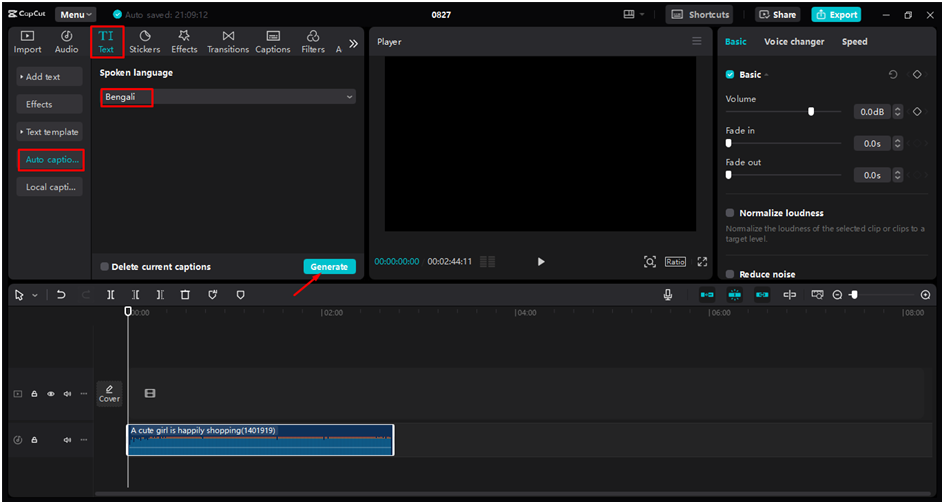The image size is (944, 504).
Task: Click the auto beat marker icon
Action: [213, 294]
